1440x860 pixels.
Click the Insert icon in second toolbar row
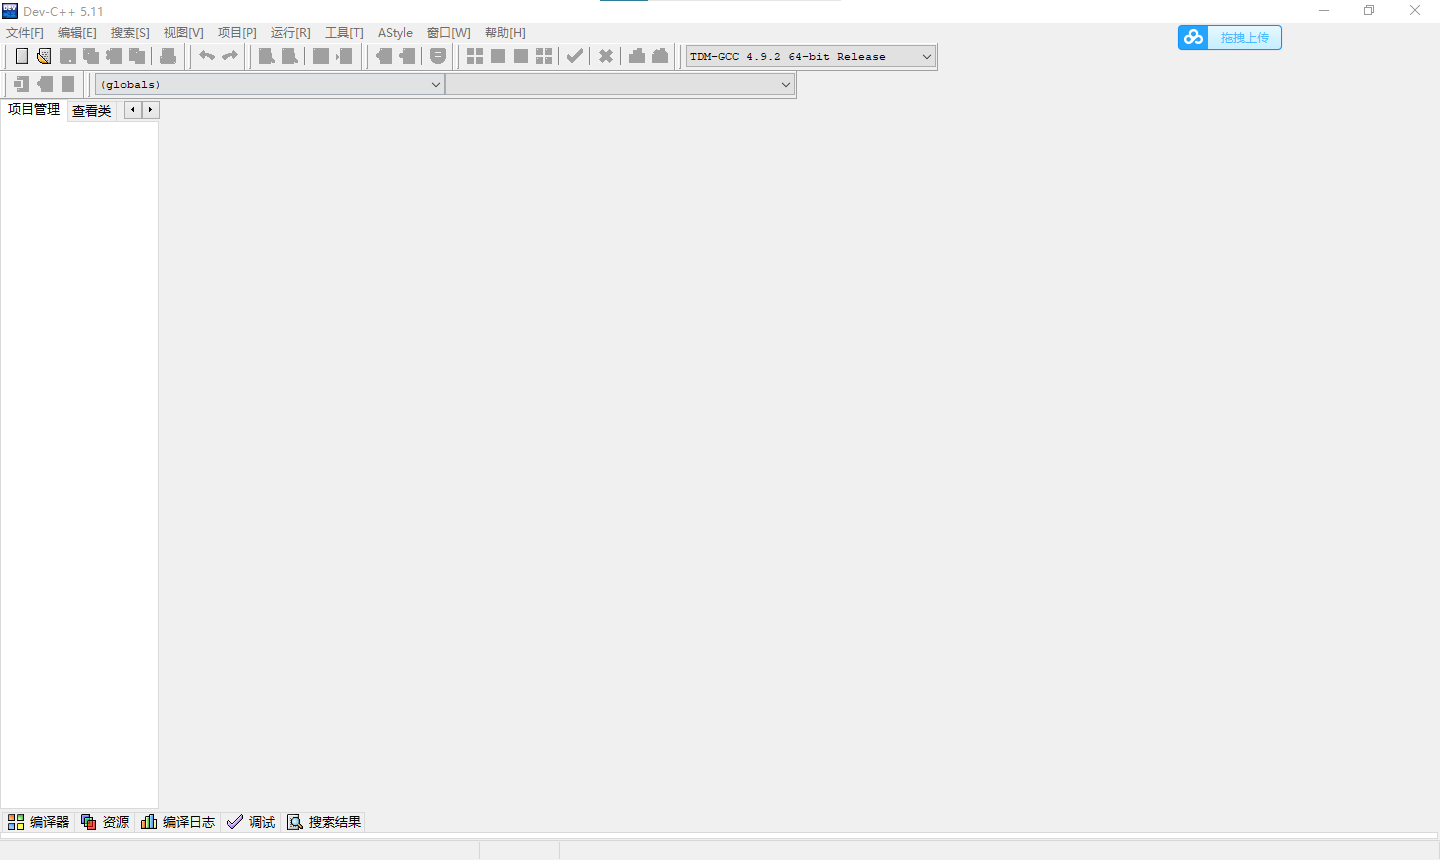pos(22,84)
